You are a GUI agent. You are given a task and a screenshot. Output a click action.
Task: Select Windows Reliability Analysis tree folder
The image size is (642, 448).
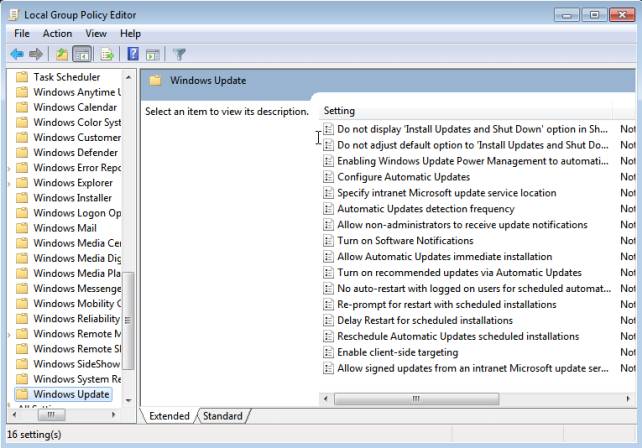pos(77,319)
